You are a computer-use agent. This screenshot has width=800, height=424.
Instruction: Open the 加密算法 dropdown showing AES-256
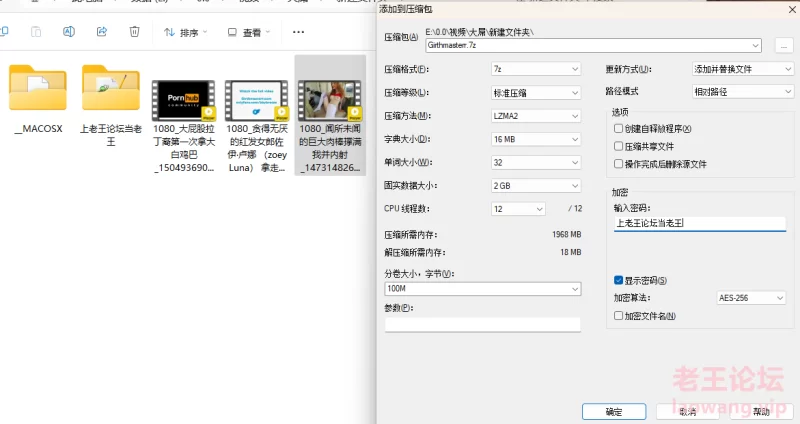[751, 298]
